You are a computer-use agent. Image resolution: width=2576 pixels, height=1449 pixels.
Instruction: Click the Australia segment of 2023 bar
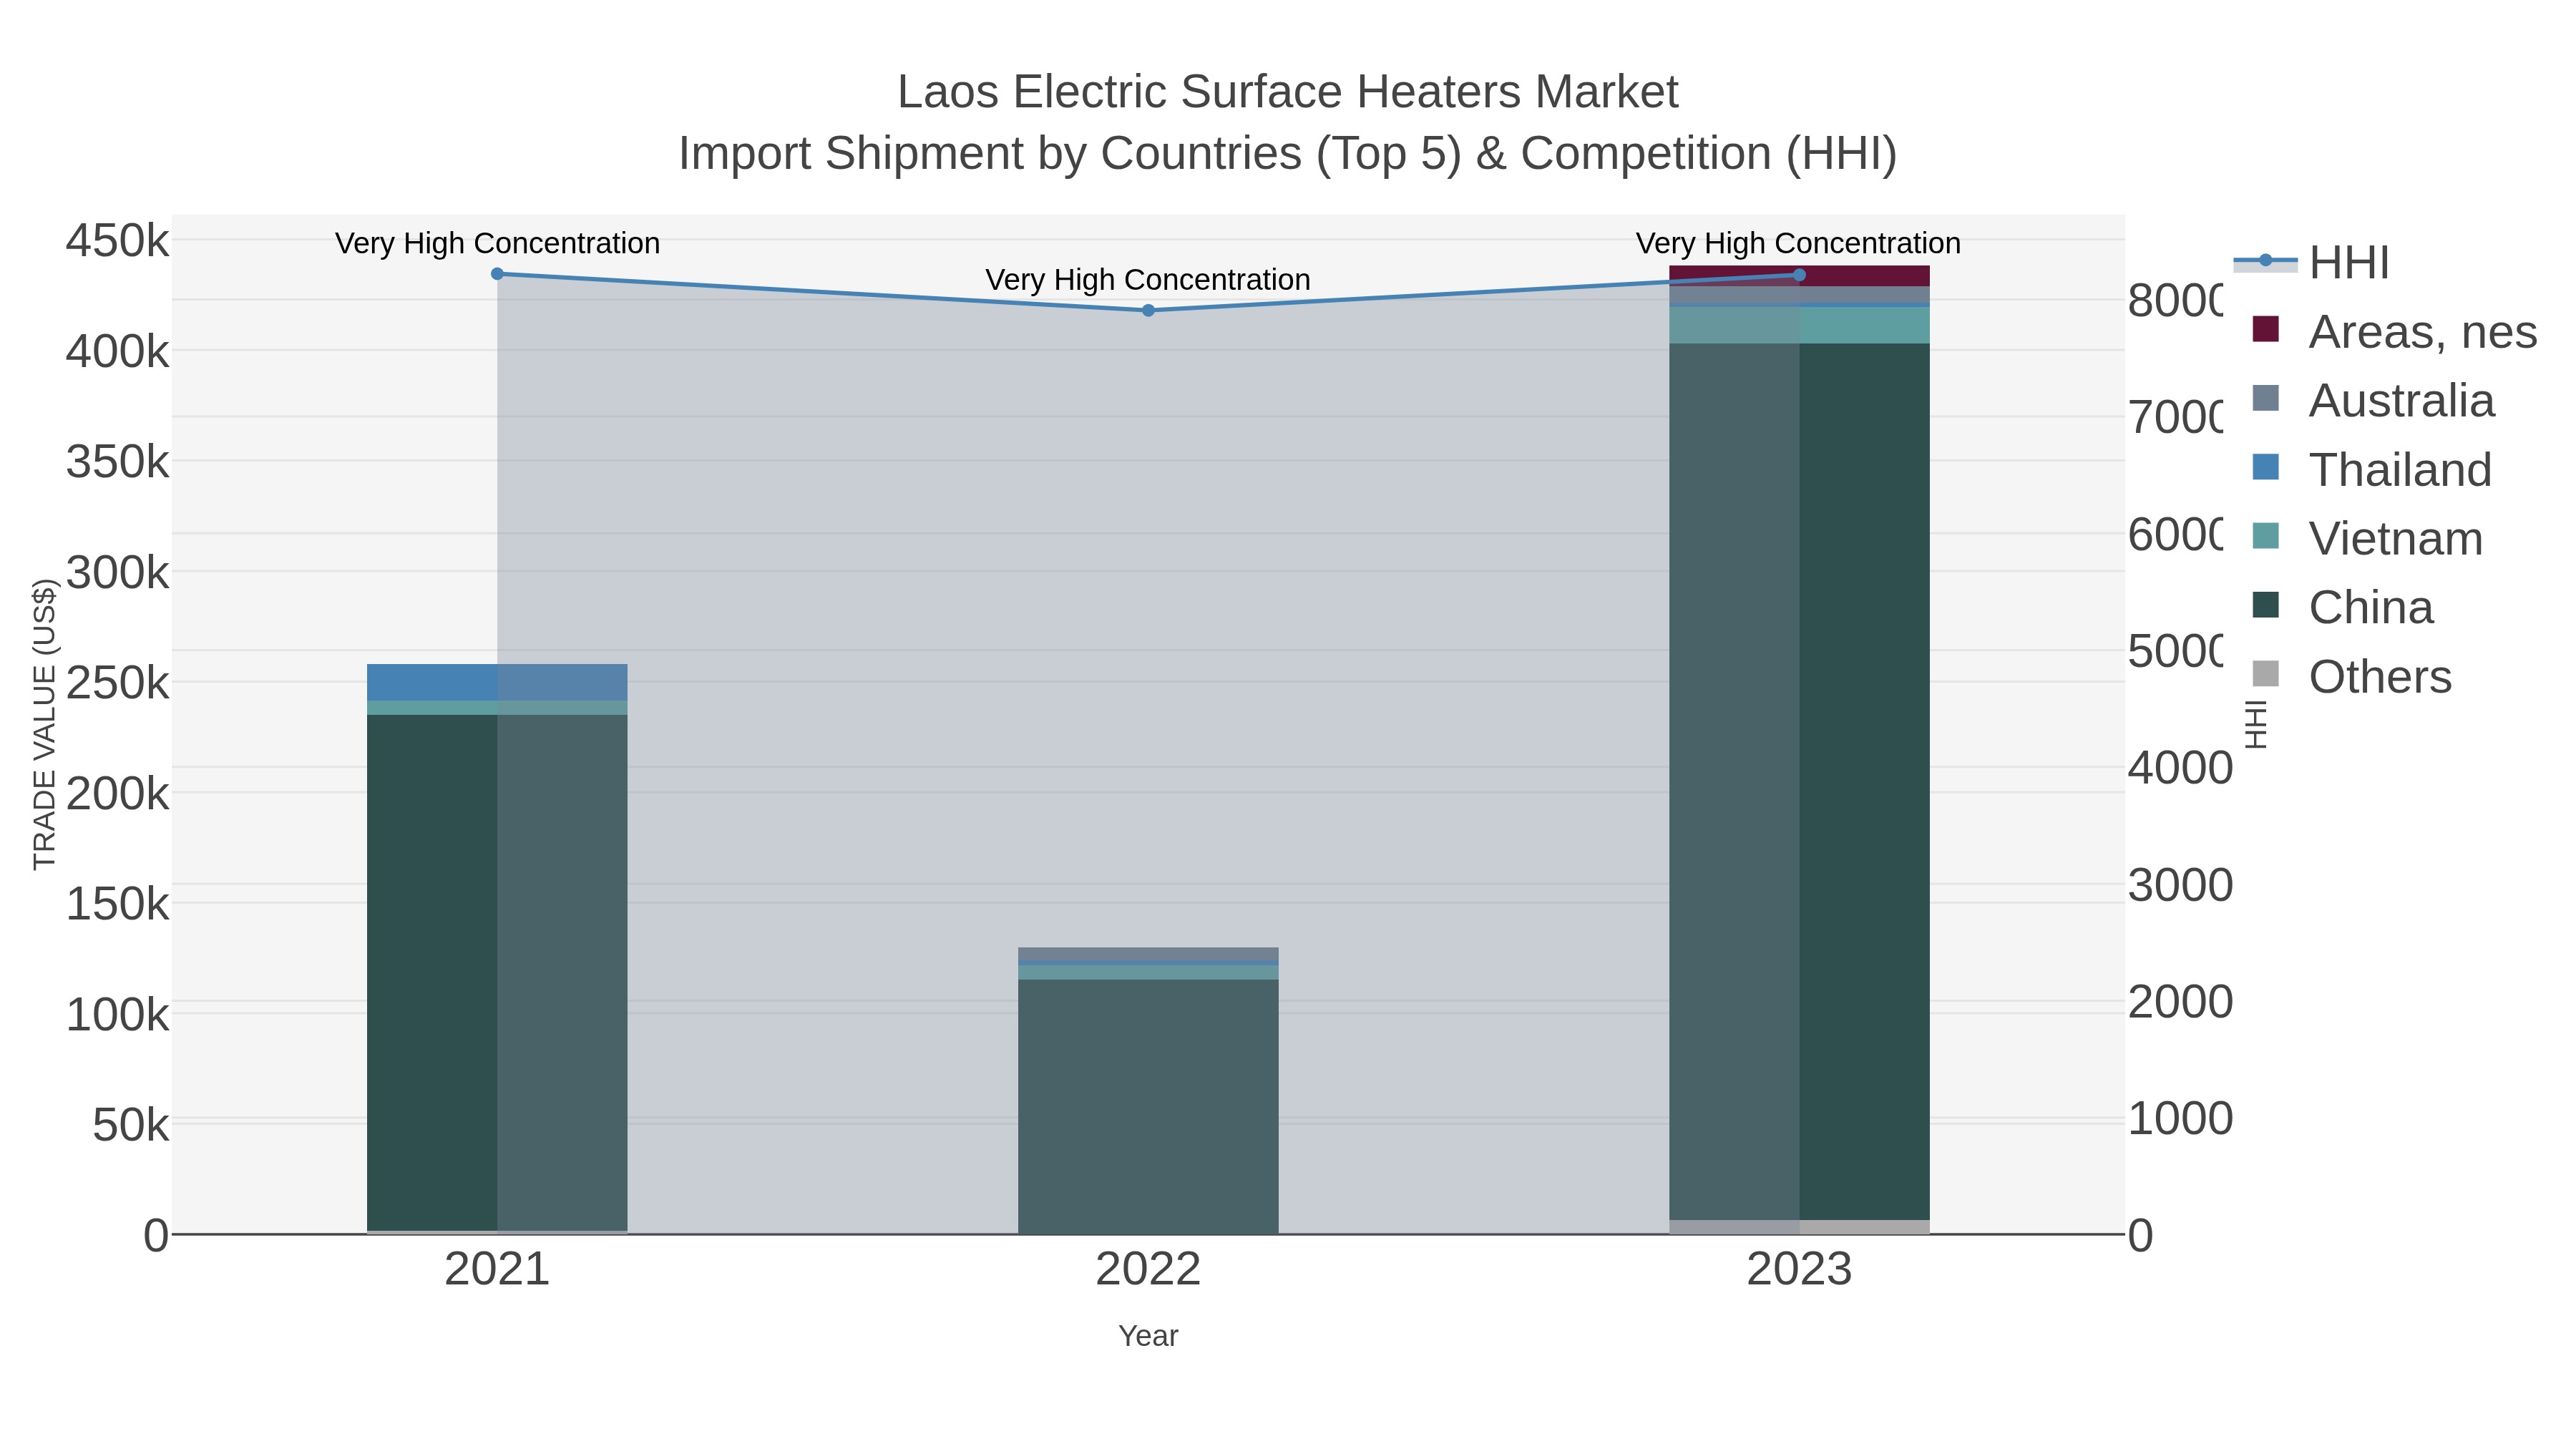click(1799, 294)
